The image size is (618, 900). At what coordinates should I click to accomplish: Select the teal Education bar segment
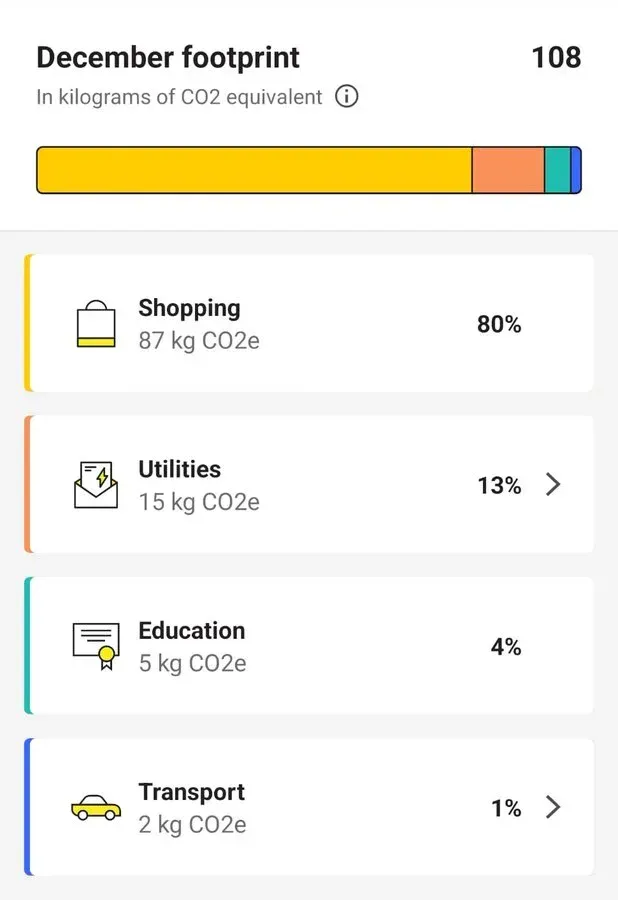(557, 170)
